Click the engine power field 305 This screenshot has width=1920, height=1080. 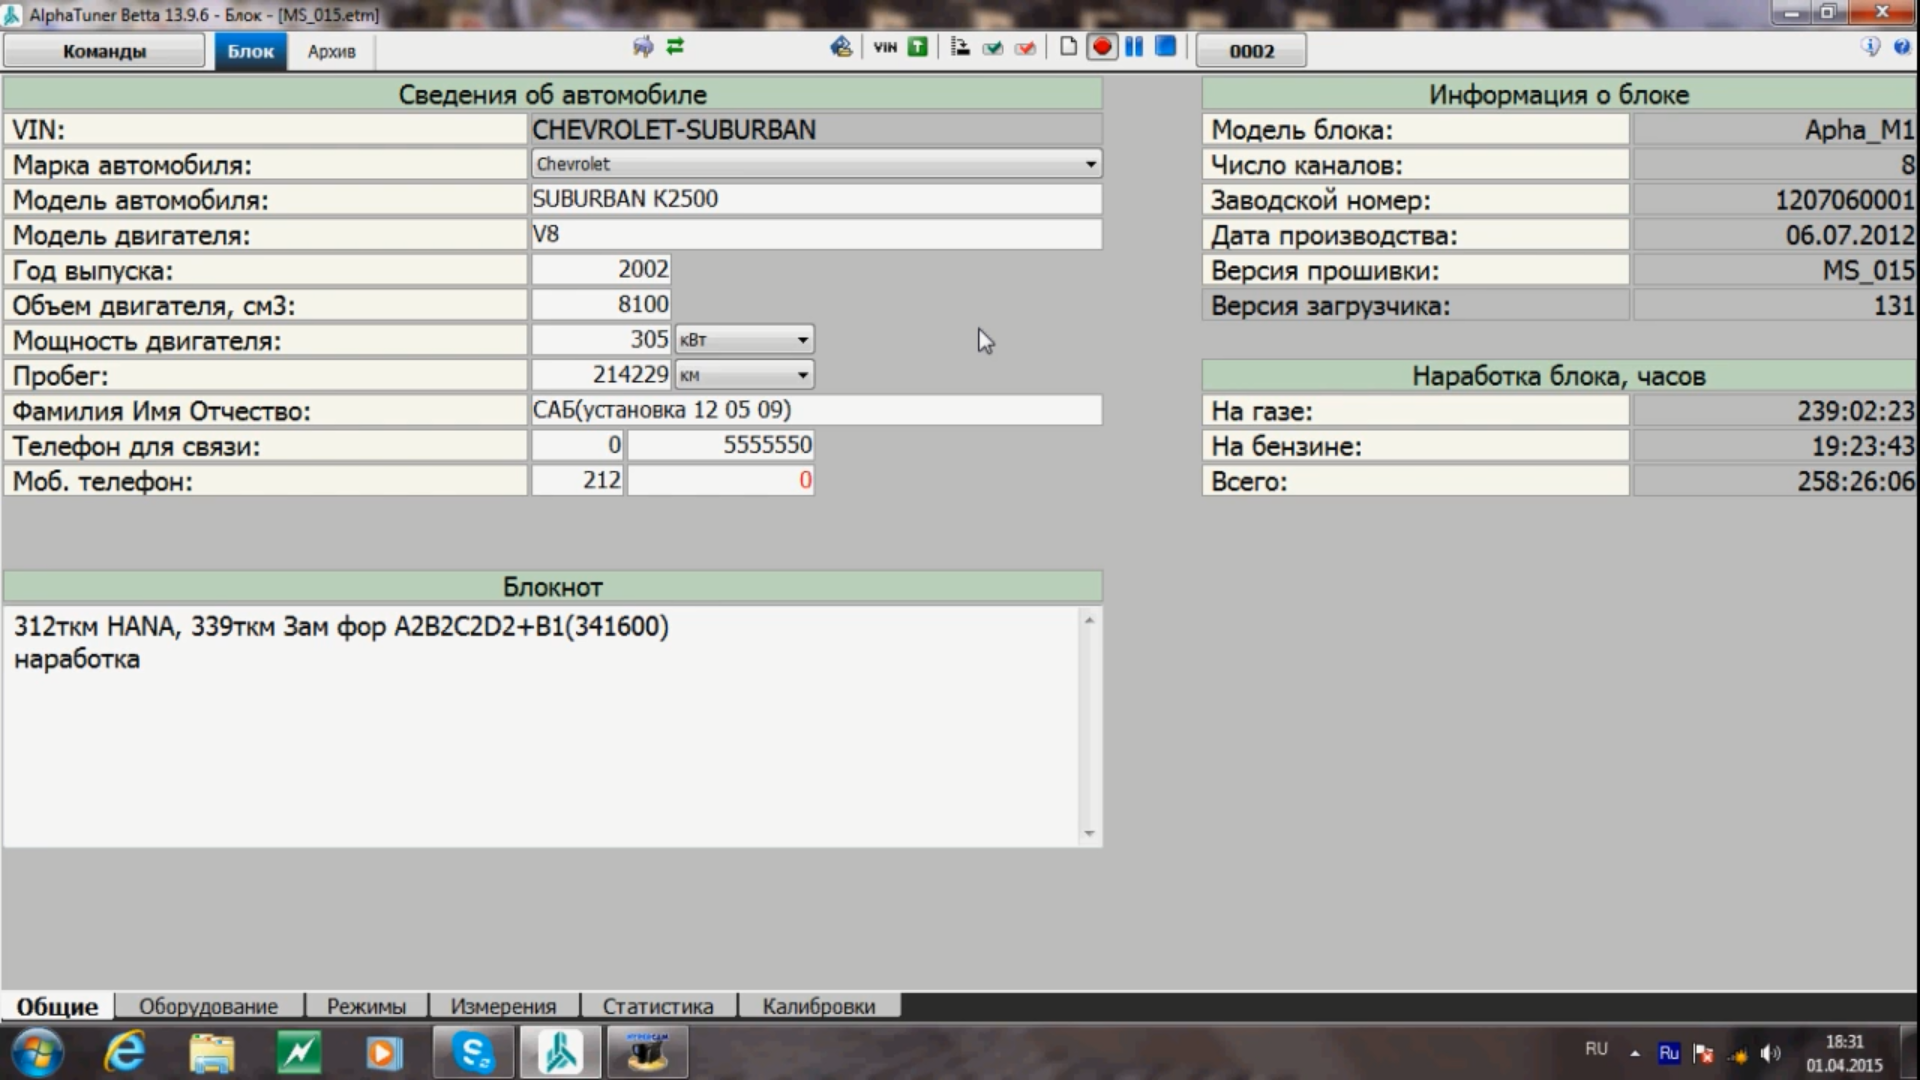point(601,340)
